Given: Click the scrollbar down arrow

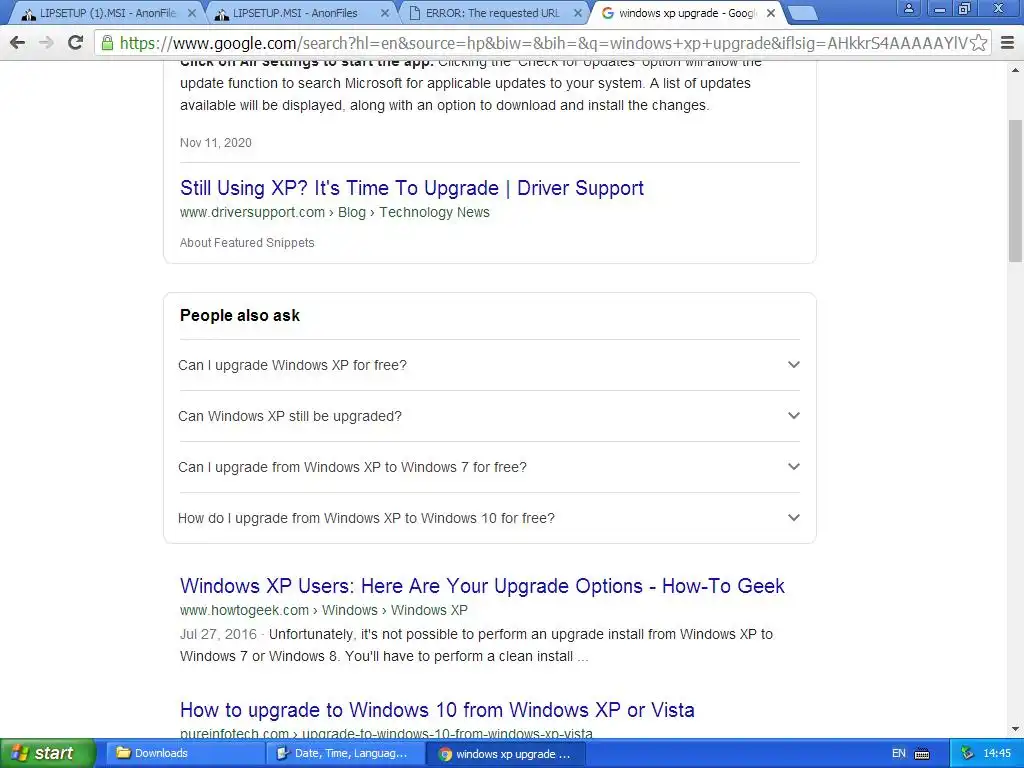Looking at the screenshot, I should 1016,729.
